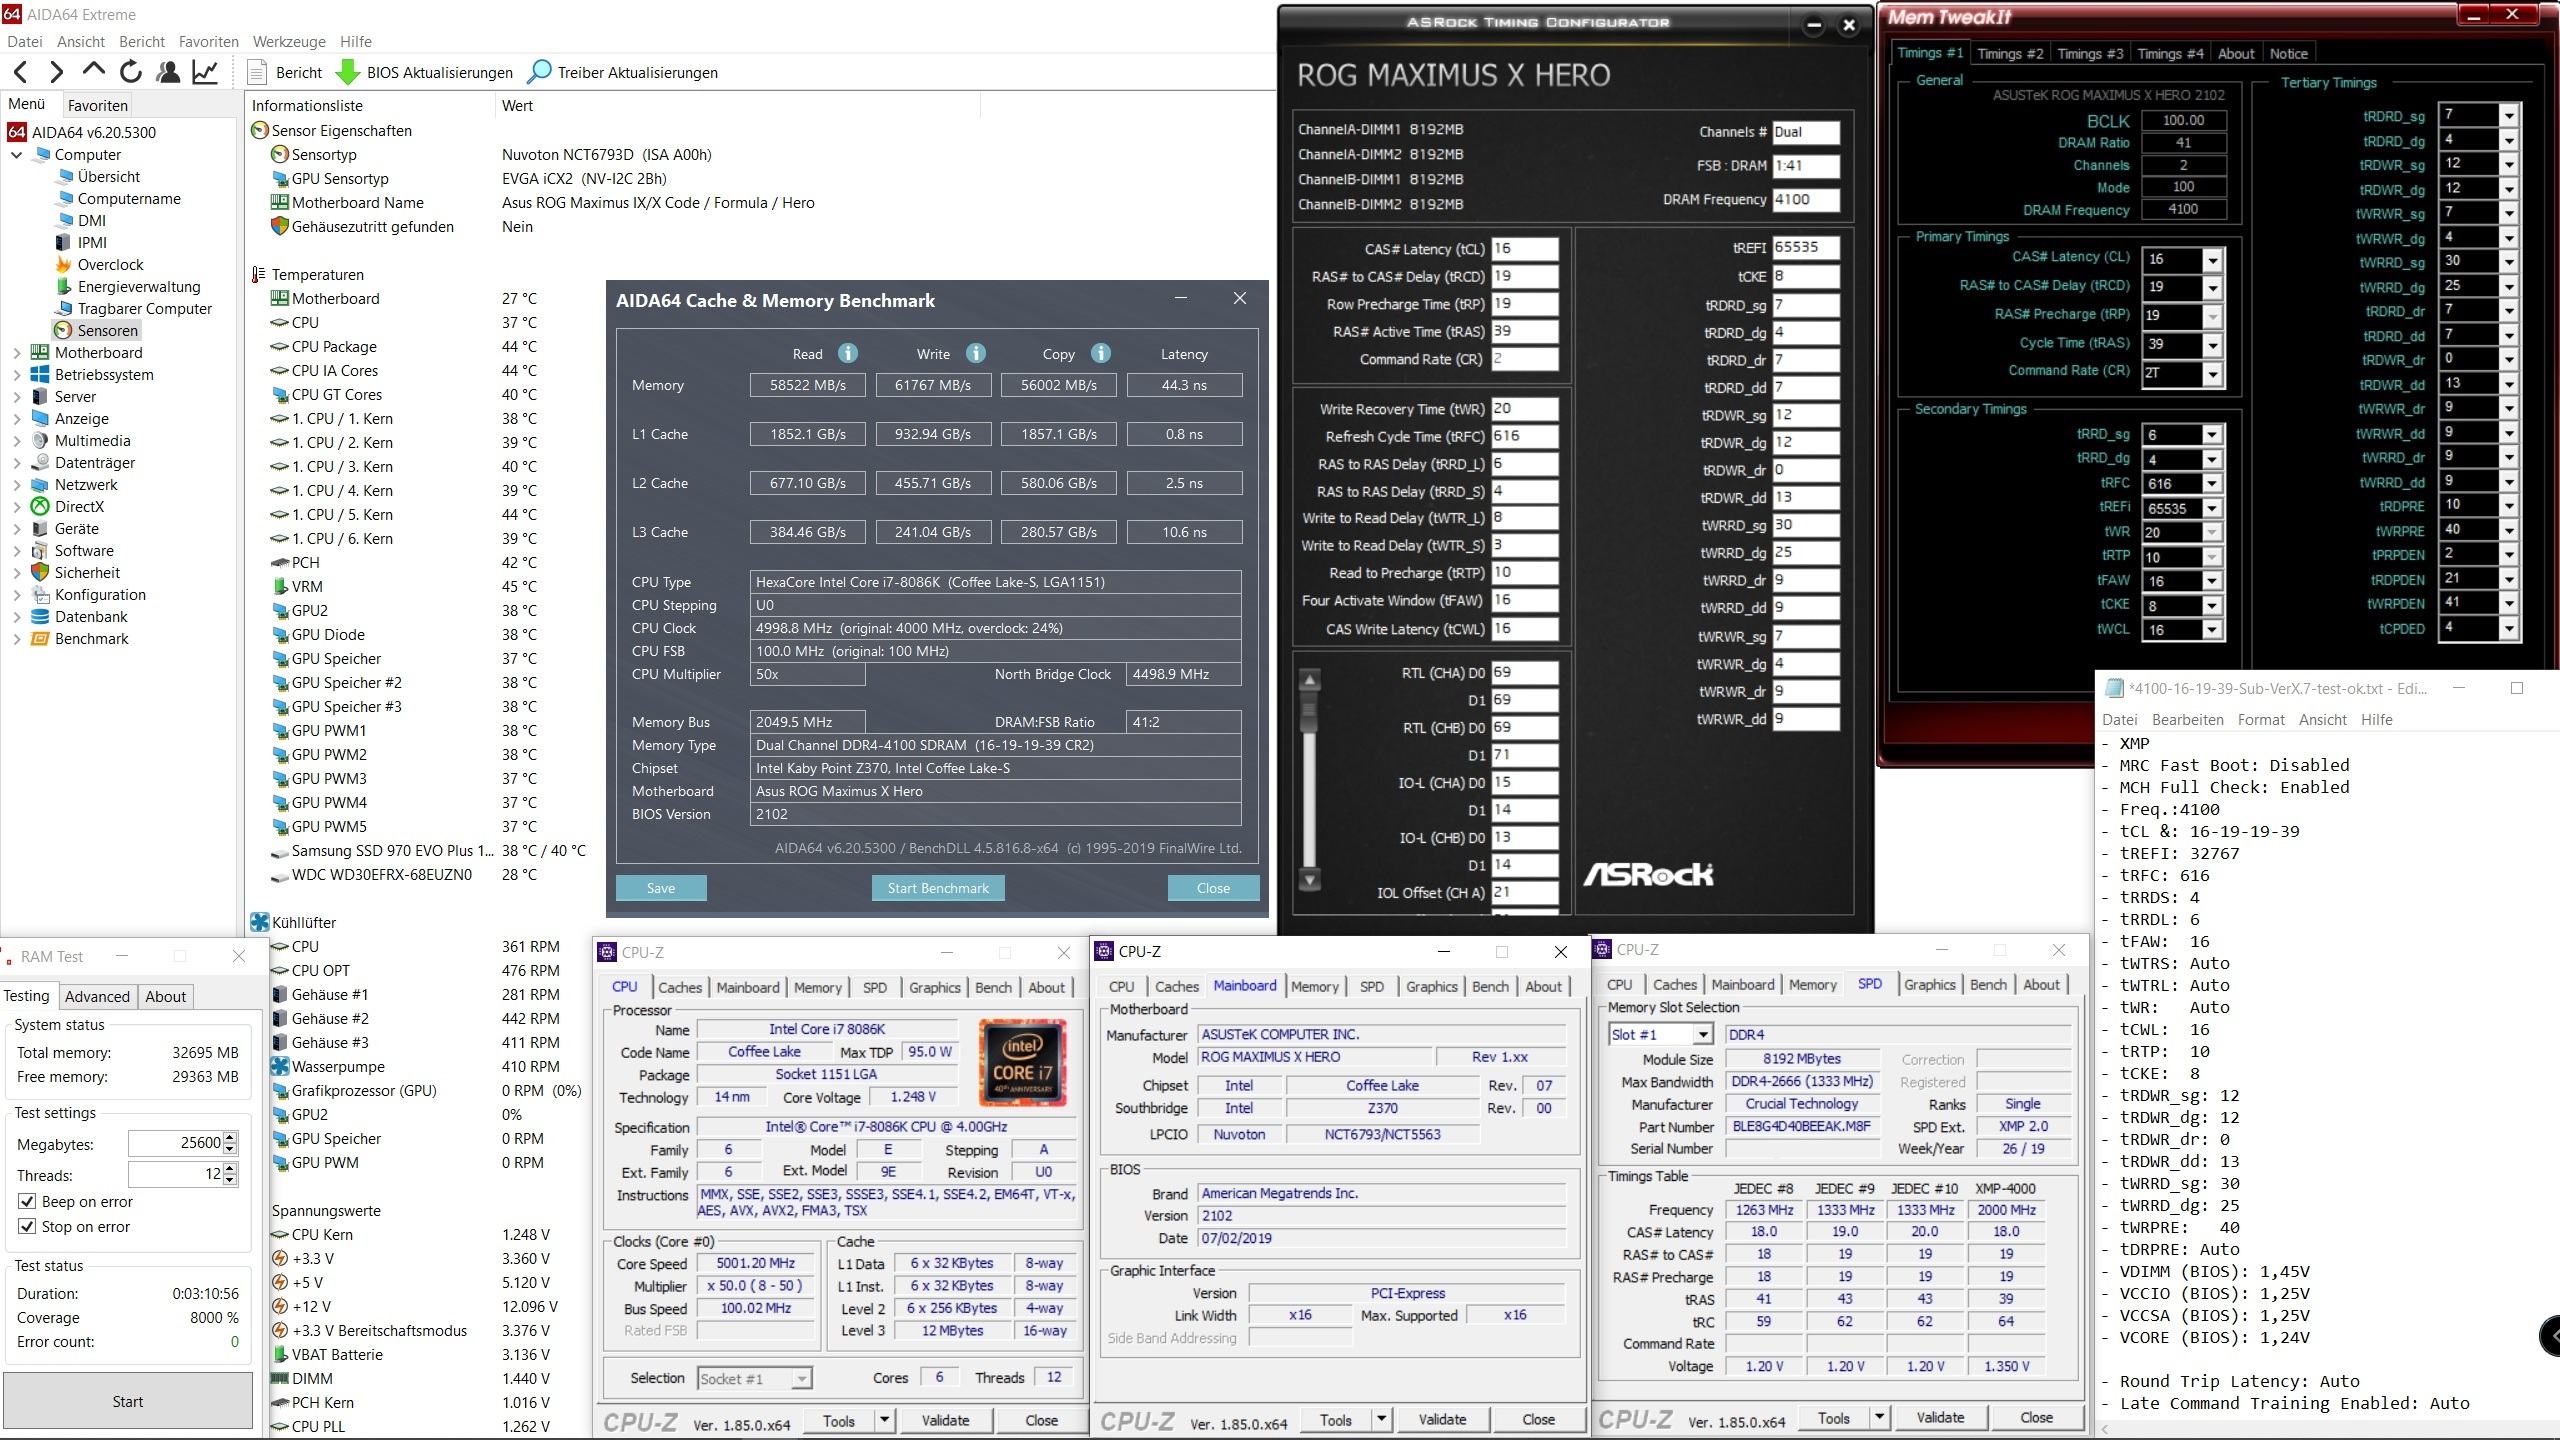Click the Intel Core i7 logo in CPU-Z
The image size is (2560, 1440).
[1022, 1062]
